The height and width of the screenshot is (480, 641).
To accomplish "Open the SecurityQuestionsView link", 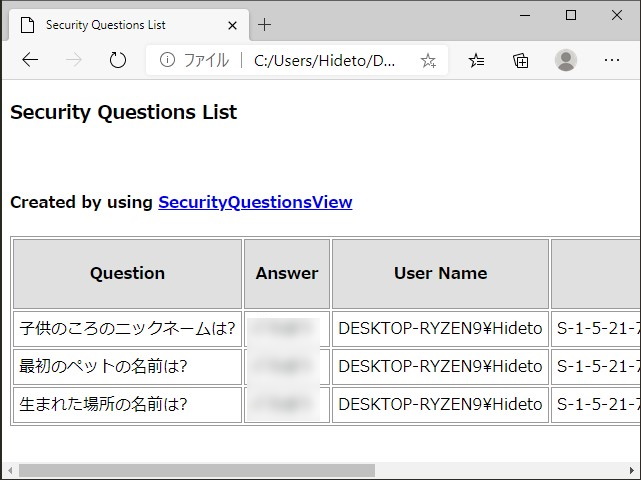I will (255, 202).
